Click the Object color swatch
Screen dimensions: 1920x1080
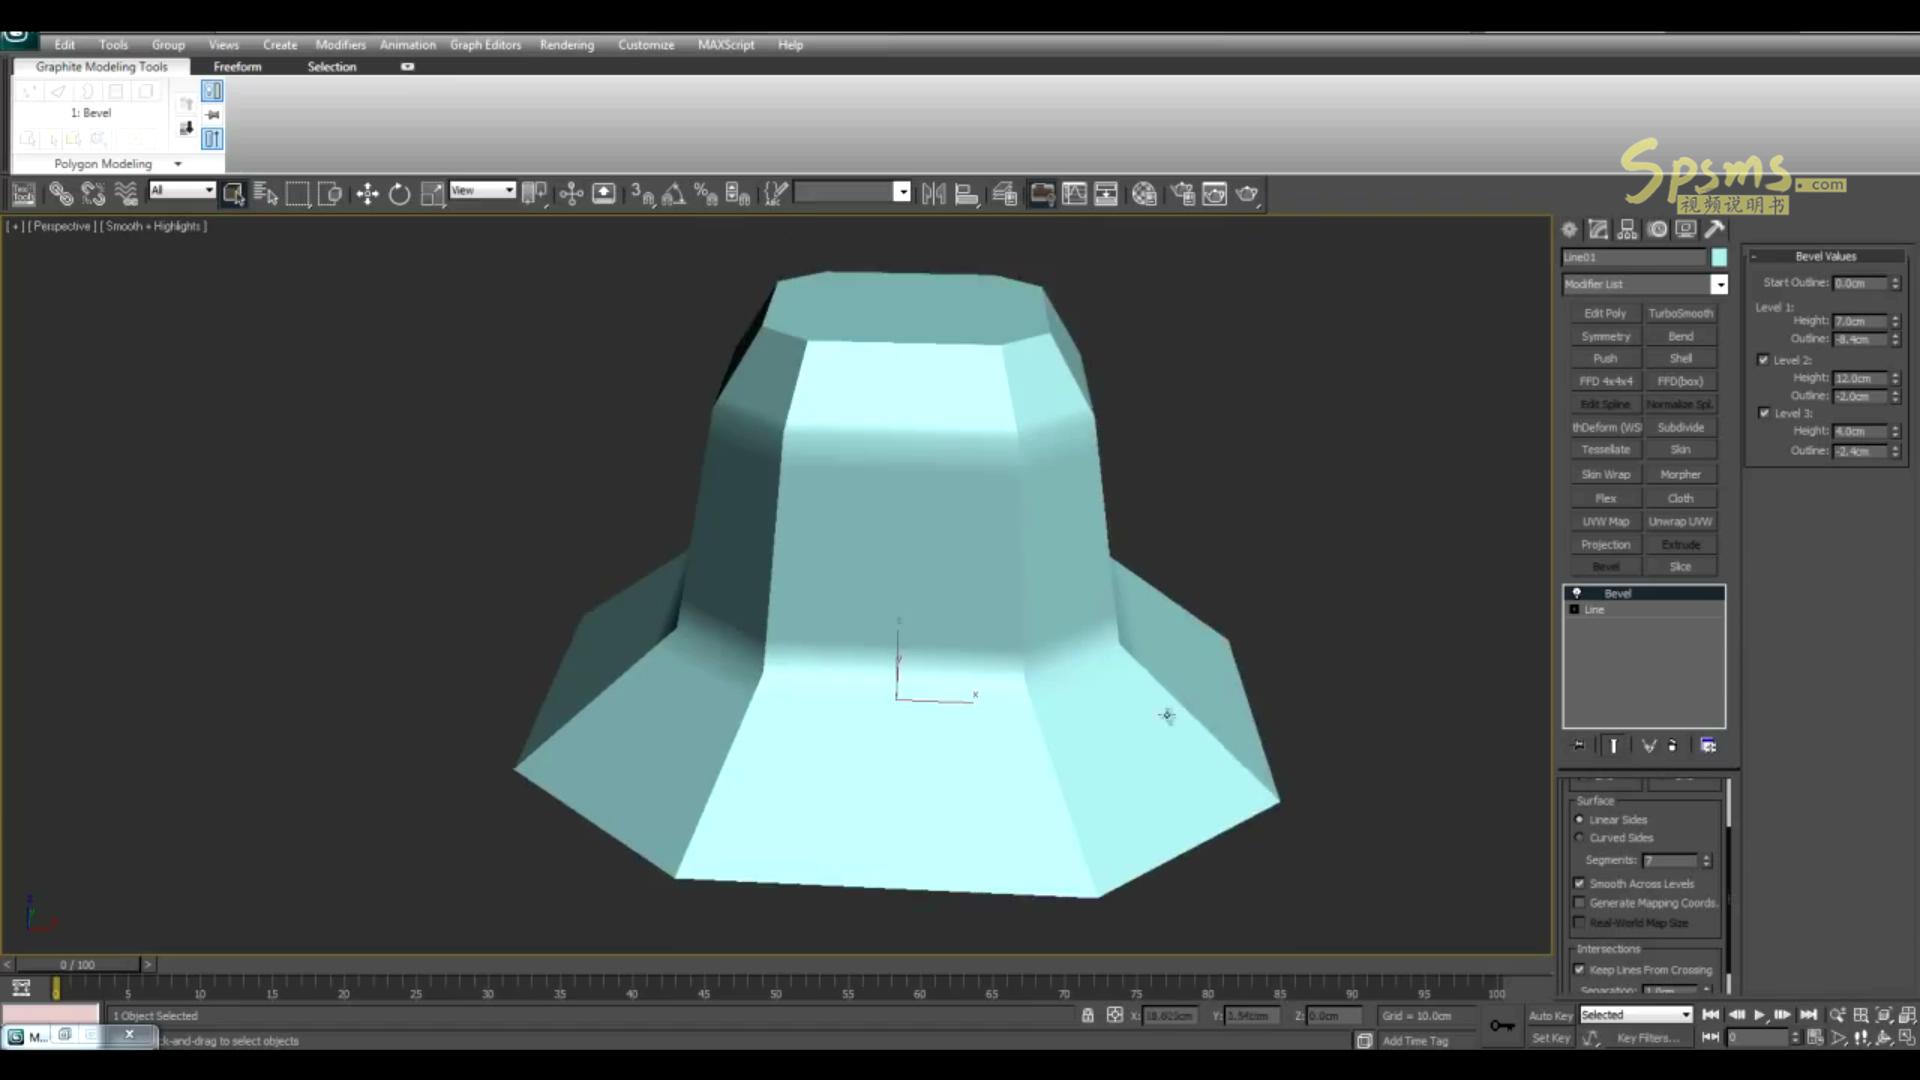1719,257
